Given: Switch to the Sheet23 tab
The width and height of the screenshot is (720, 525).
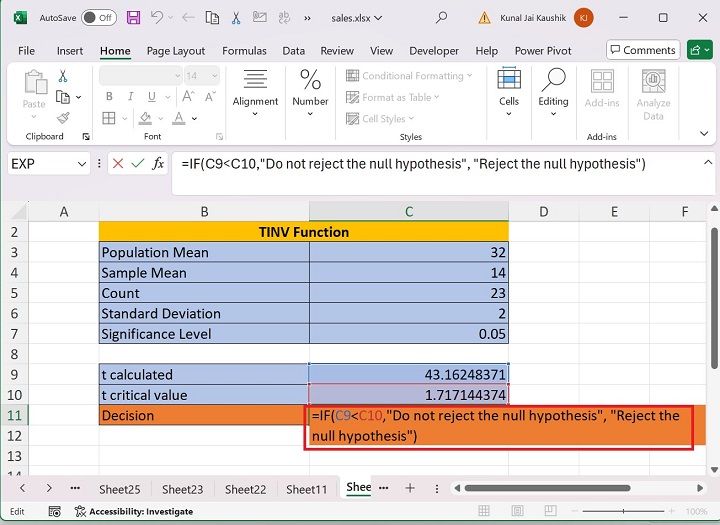Looking at the screenshot, I should pyautogui.click(x=182, y=489).
